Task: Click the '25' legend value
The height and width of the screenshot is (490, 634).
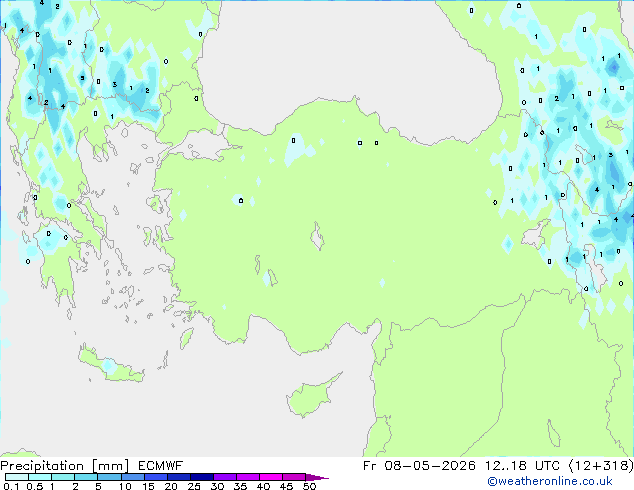Action: point(194,486)
